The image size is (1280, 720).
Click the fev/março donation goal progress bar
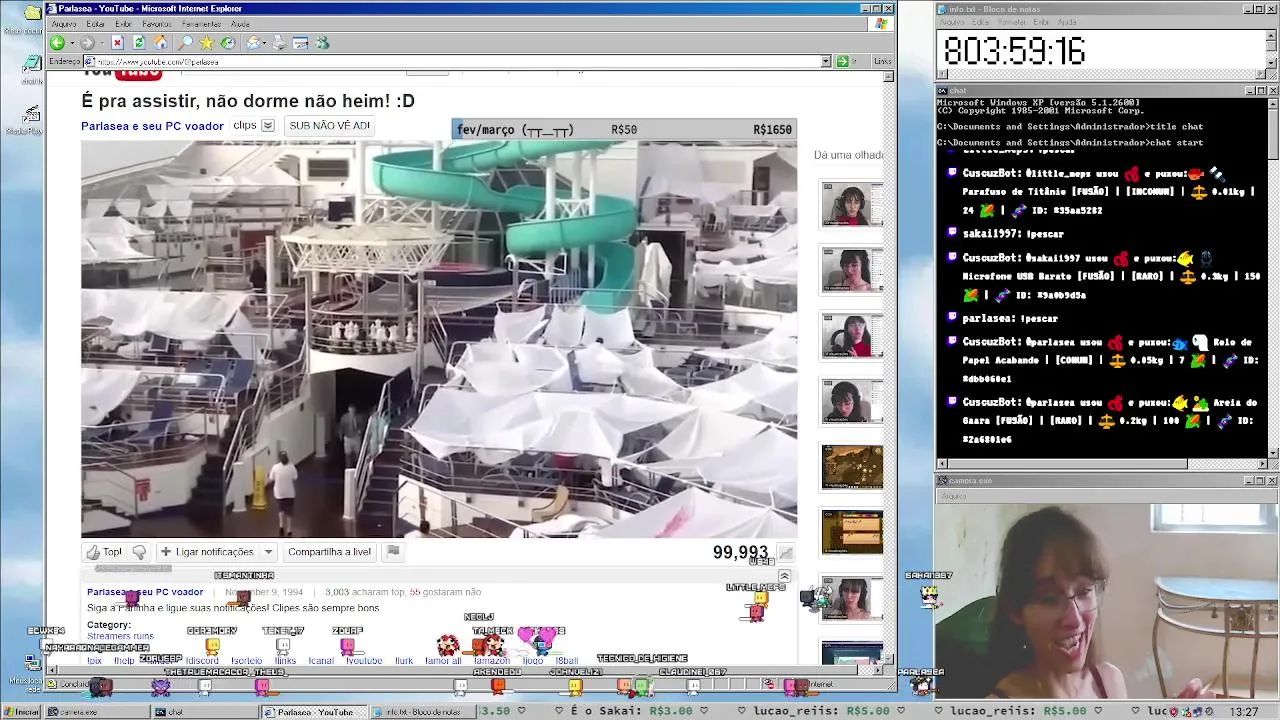(x=624, y=129)
